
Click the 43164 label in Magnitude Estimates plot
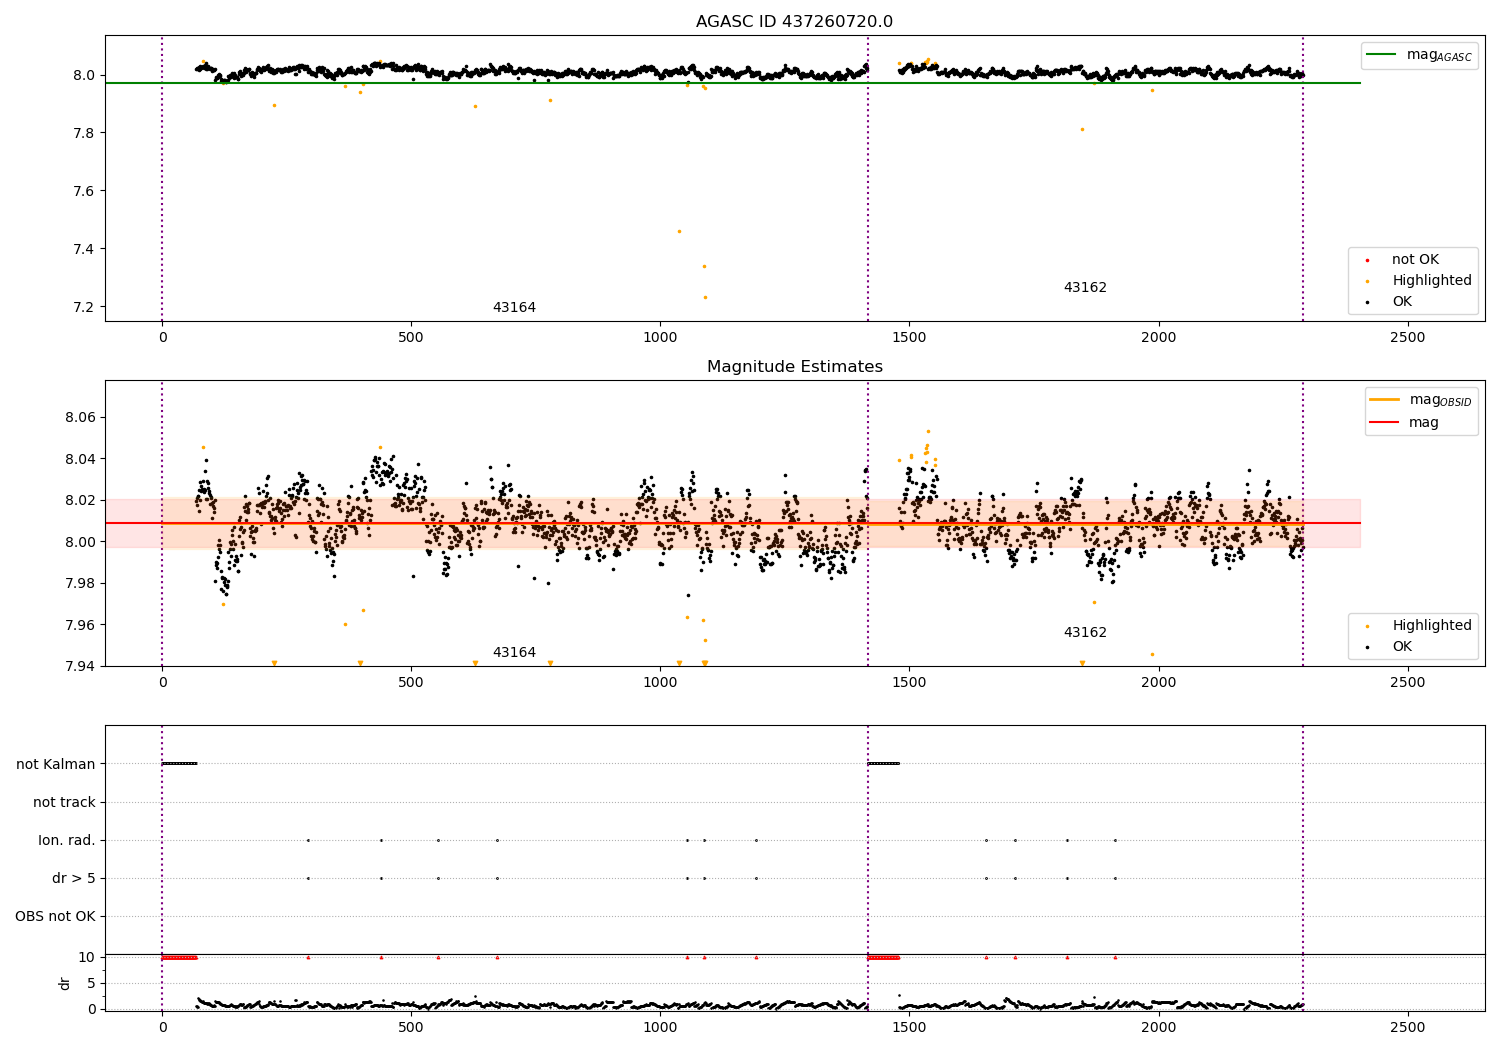pos(514,653)
